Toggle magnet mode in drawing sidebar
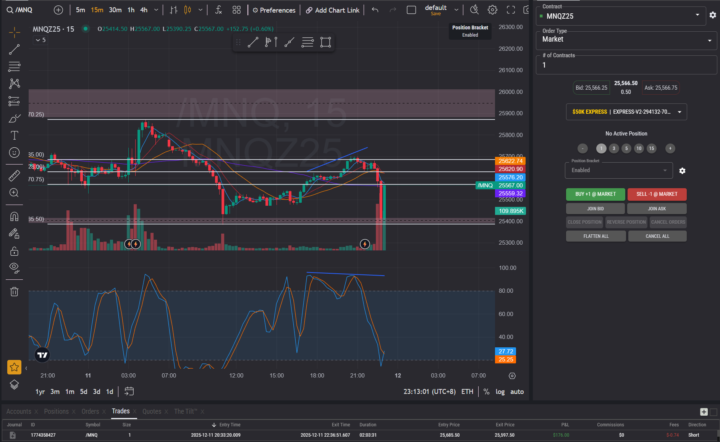The height and width of the screenshot is (442, 720). (x=14, y=215)
